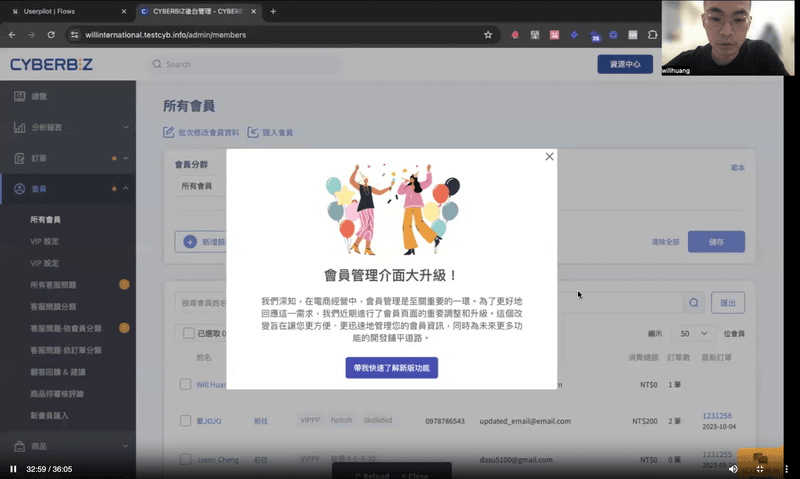Viewport: 800px width, 479px height.
Task: Pause the video with playback button
Action: point(13,468)
